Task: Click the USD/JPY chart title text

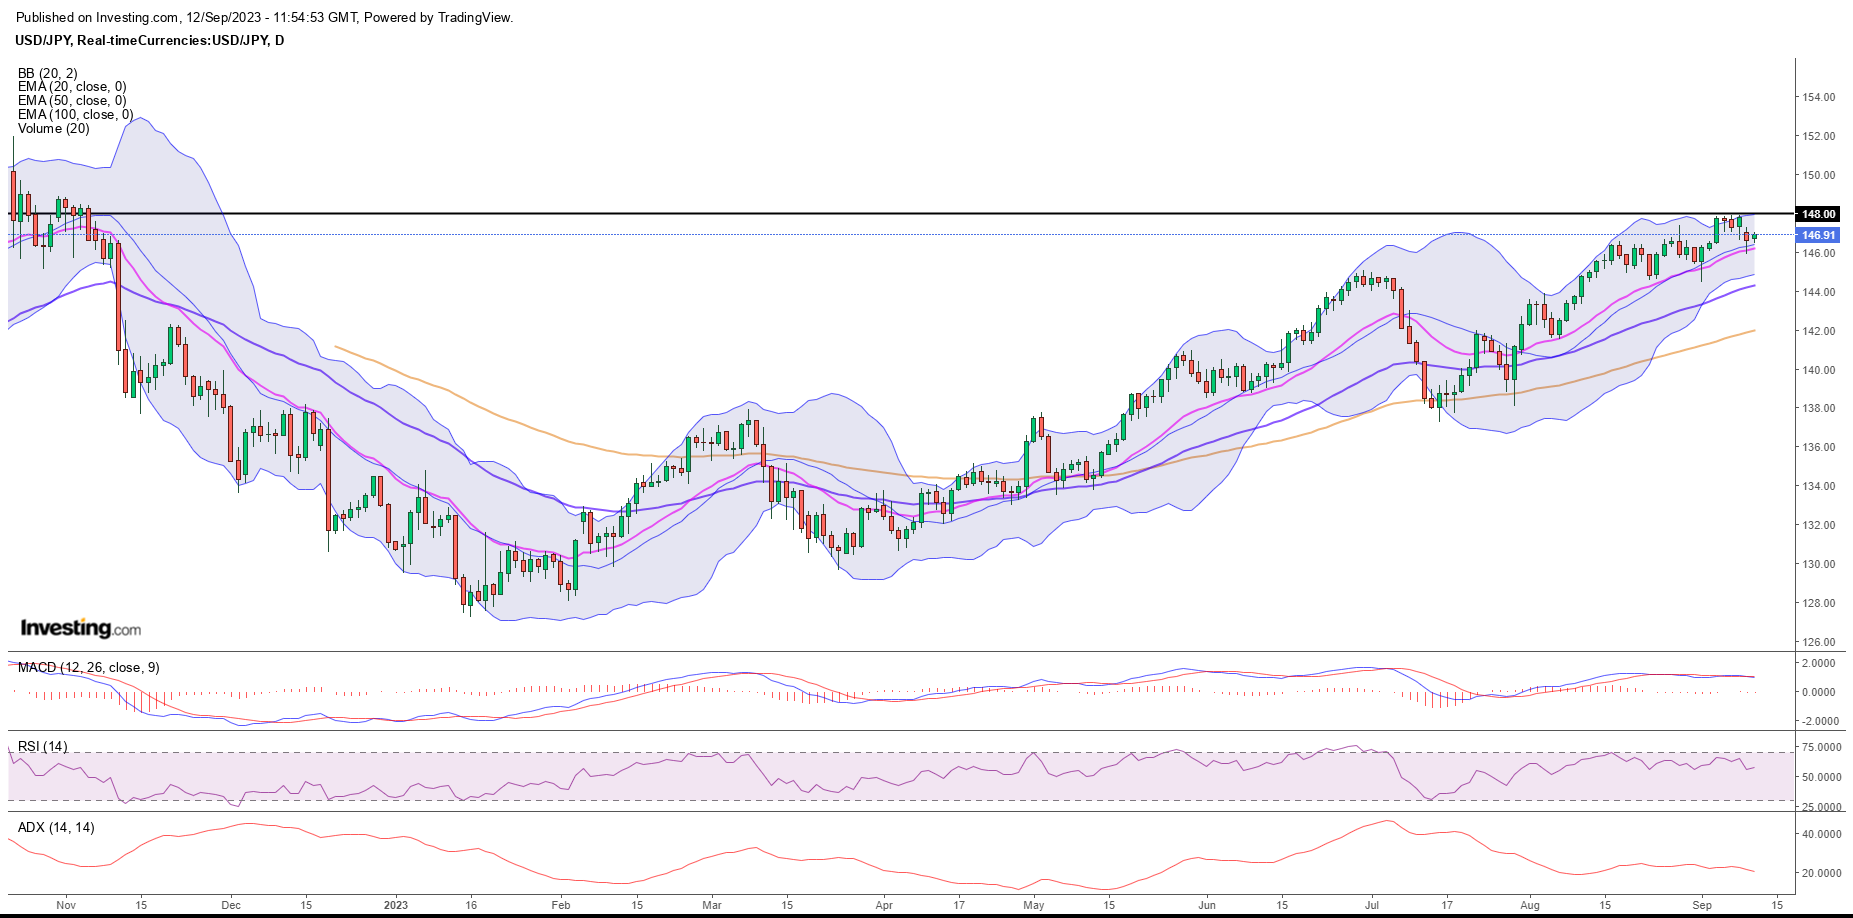Action: [149, 41]
